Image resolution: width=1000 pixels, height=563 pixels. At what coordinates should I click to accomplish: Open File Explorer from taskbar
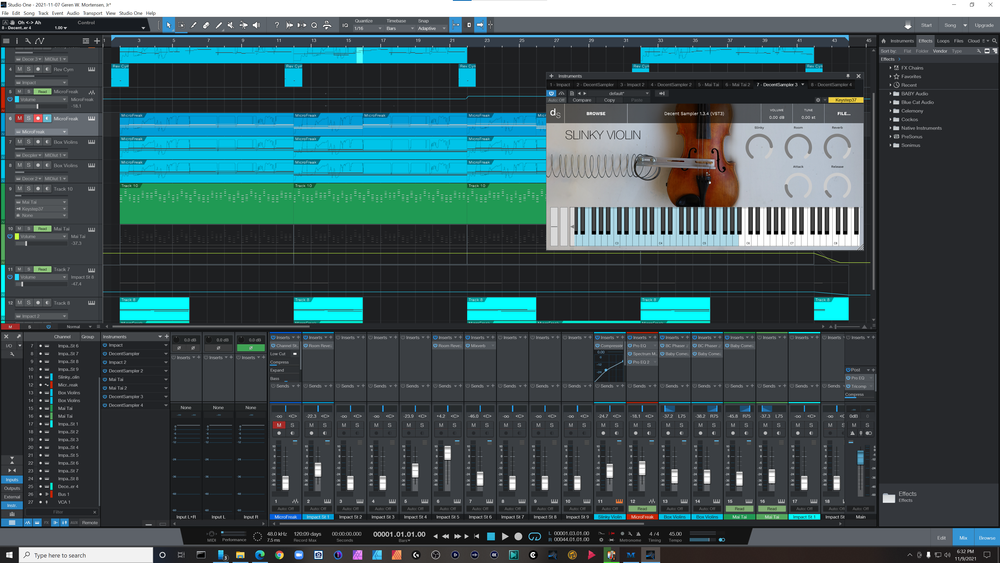(240, 555)
